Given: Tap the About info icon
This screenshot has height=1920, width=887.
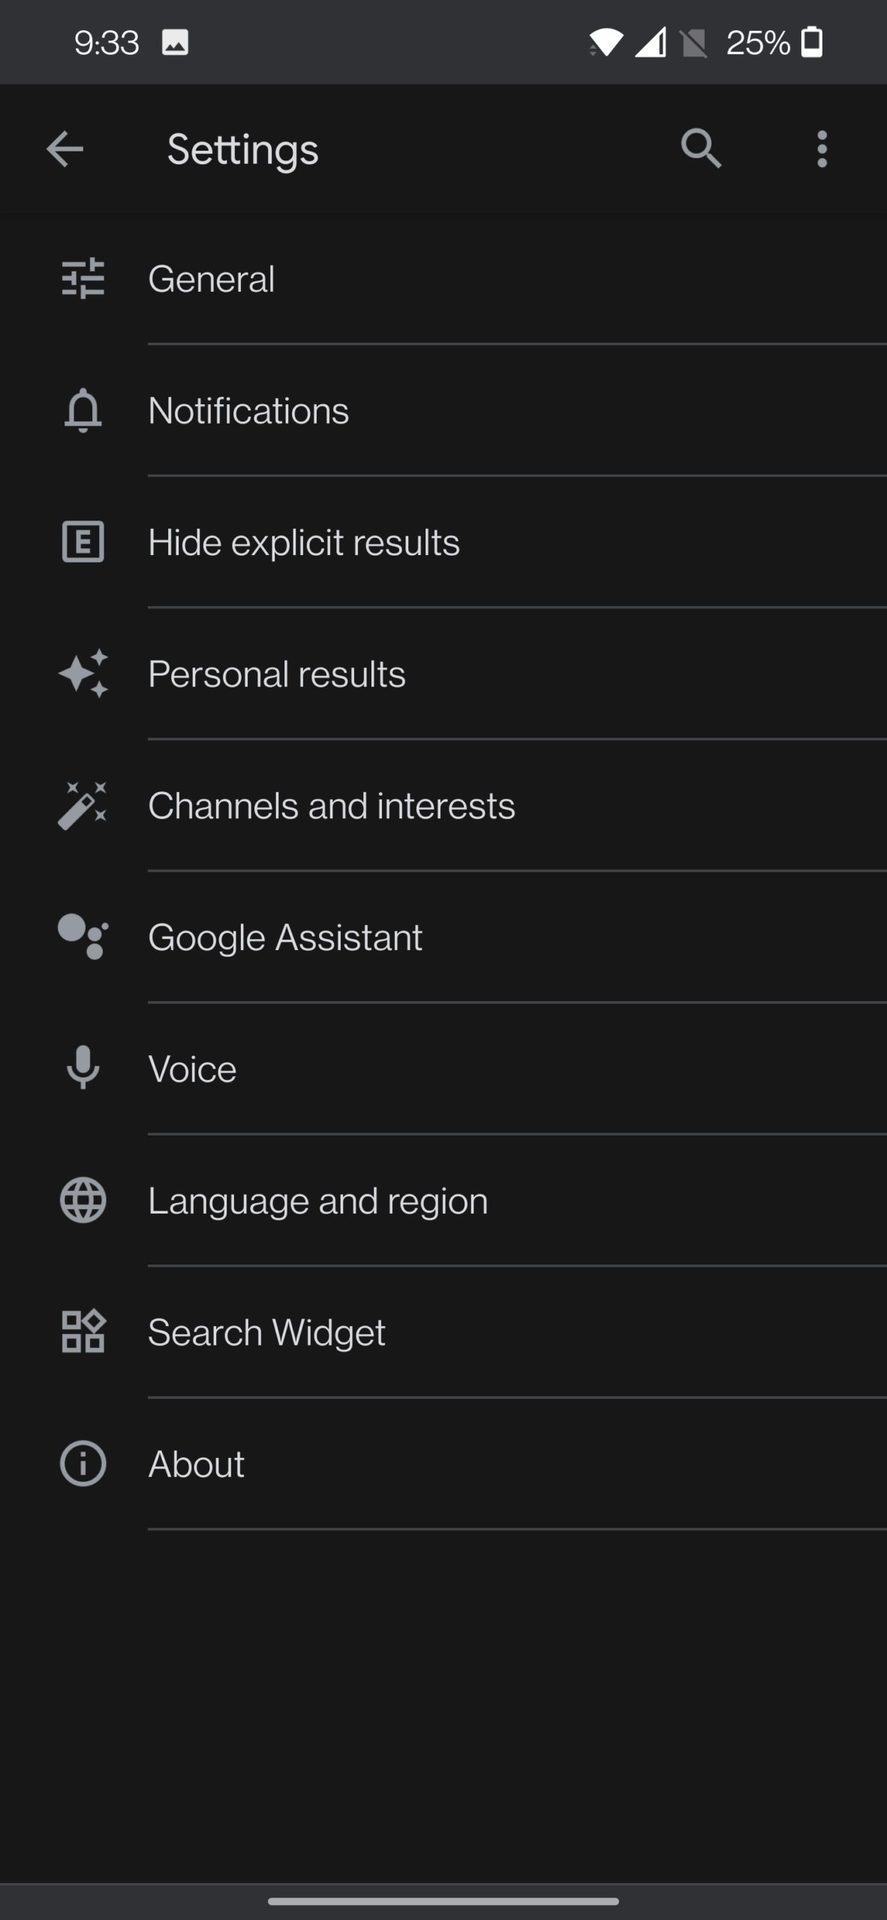Looking at the screenshot, I should click(83, 1464).
